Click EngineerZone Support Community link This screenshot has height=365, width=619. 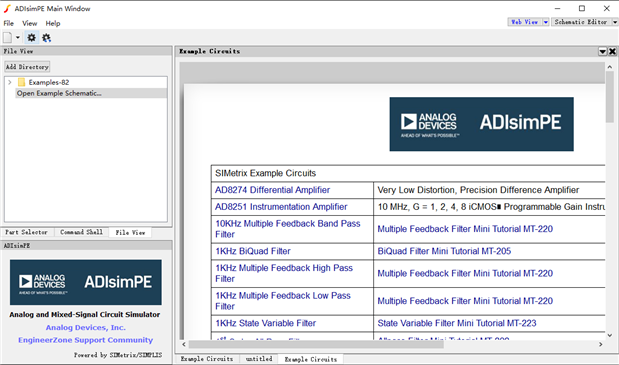point(85,340)
